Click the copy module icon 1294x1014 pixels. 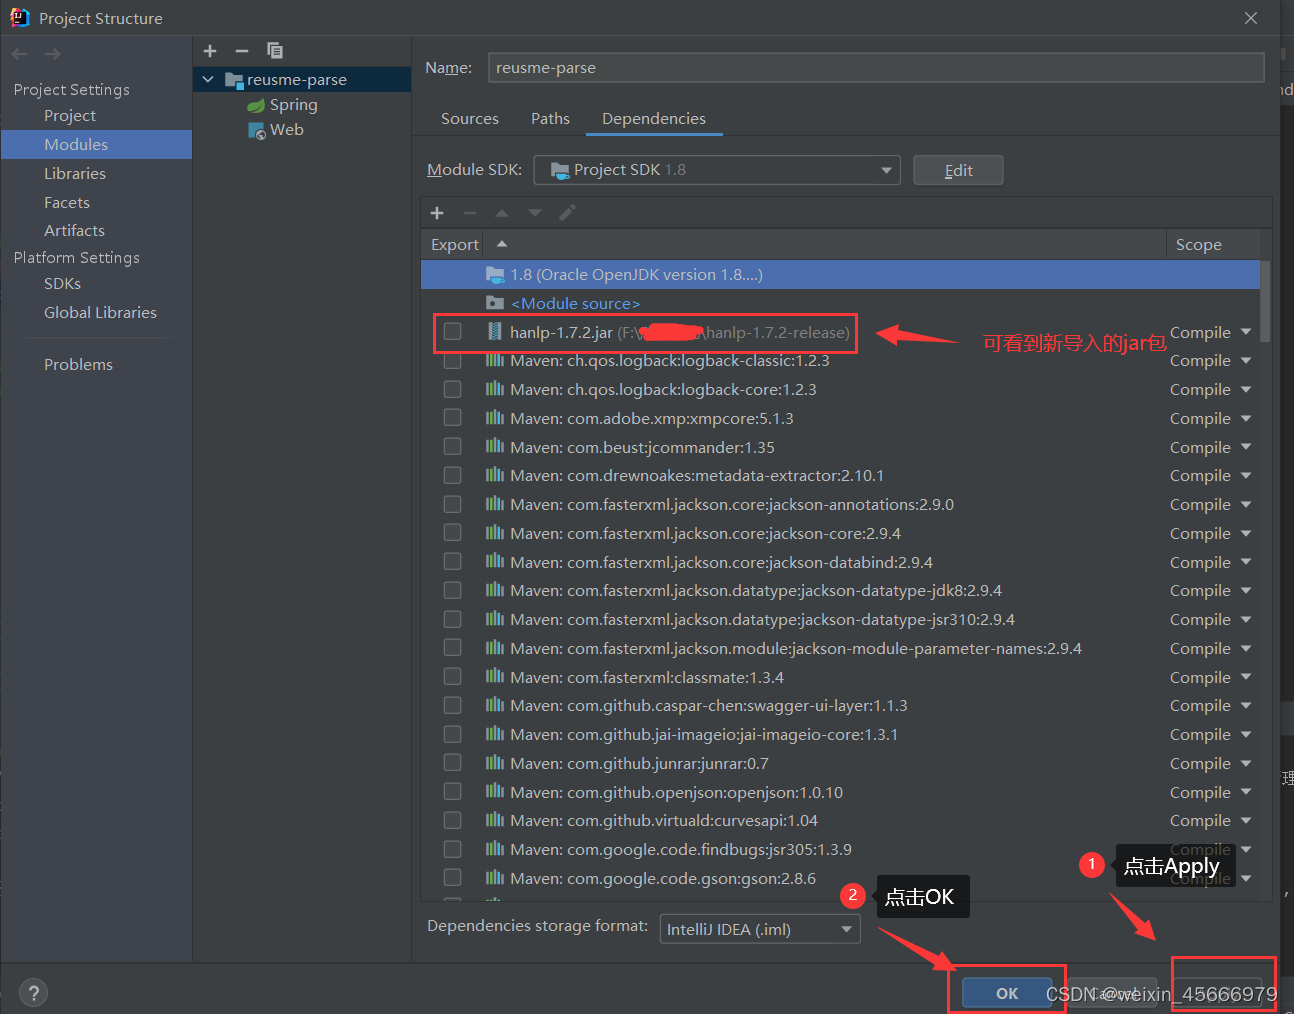click(x=274, y=51)
